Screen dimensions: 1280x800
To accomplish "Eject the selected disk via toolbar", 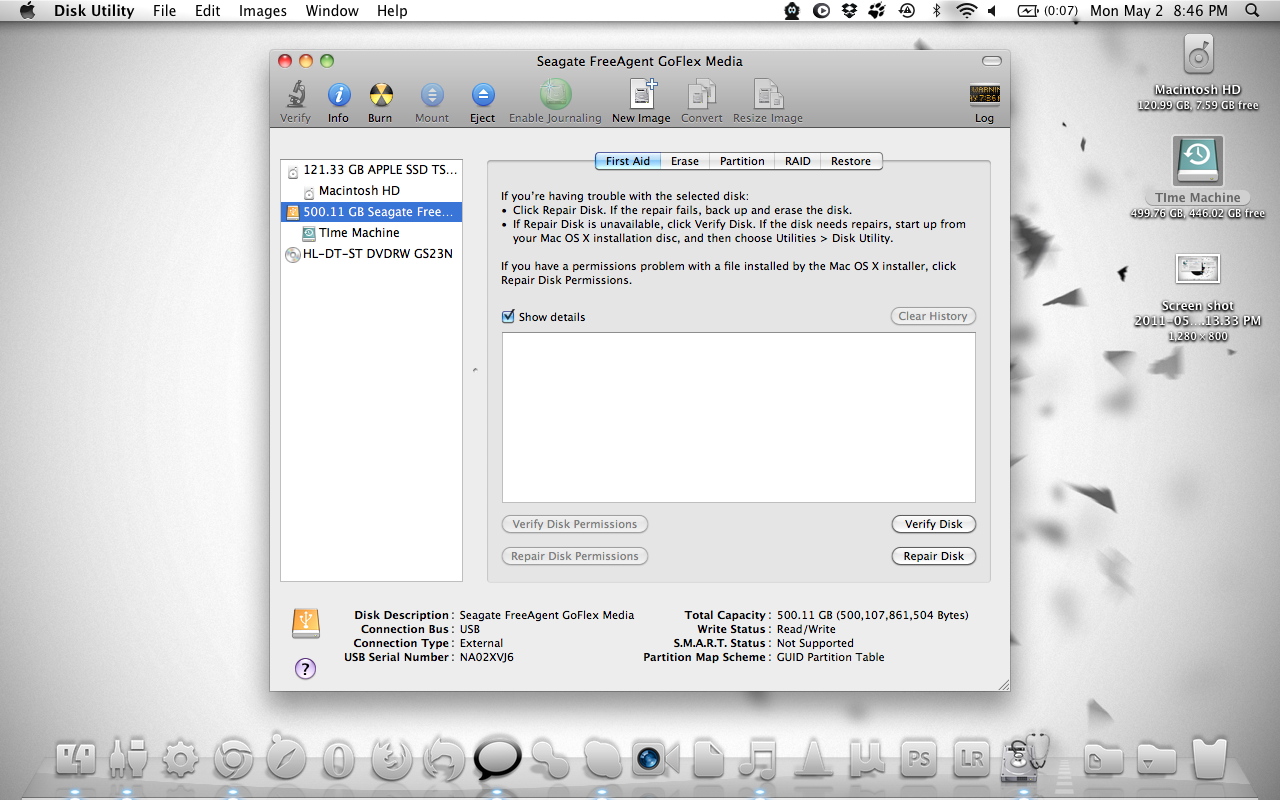I will (483, 95).
